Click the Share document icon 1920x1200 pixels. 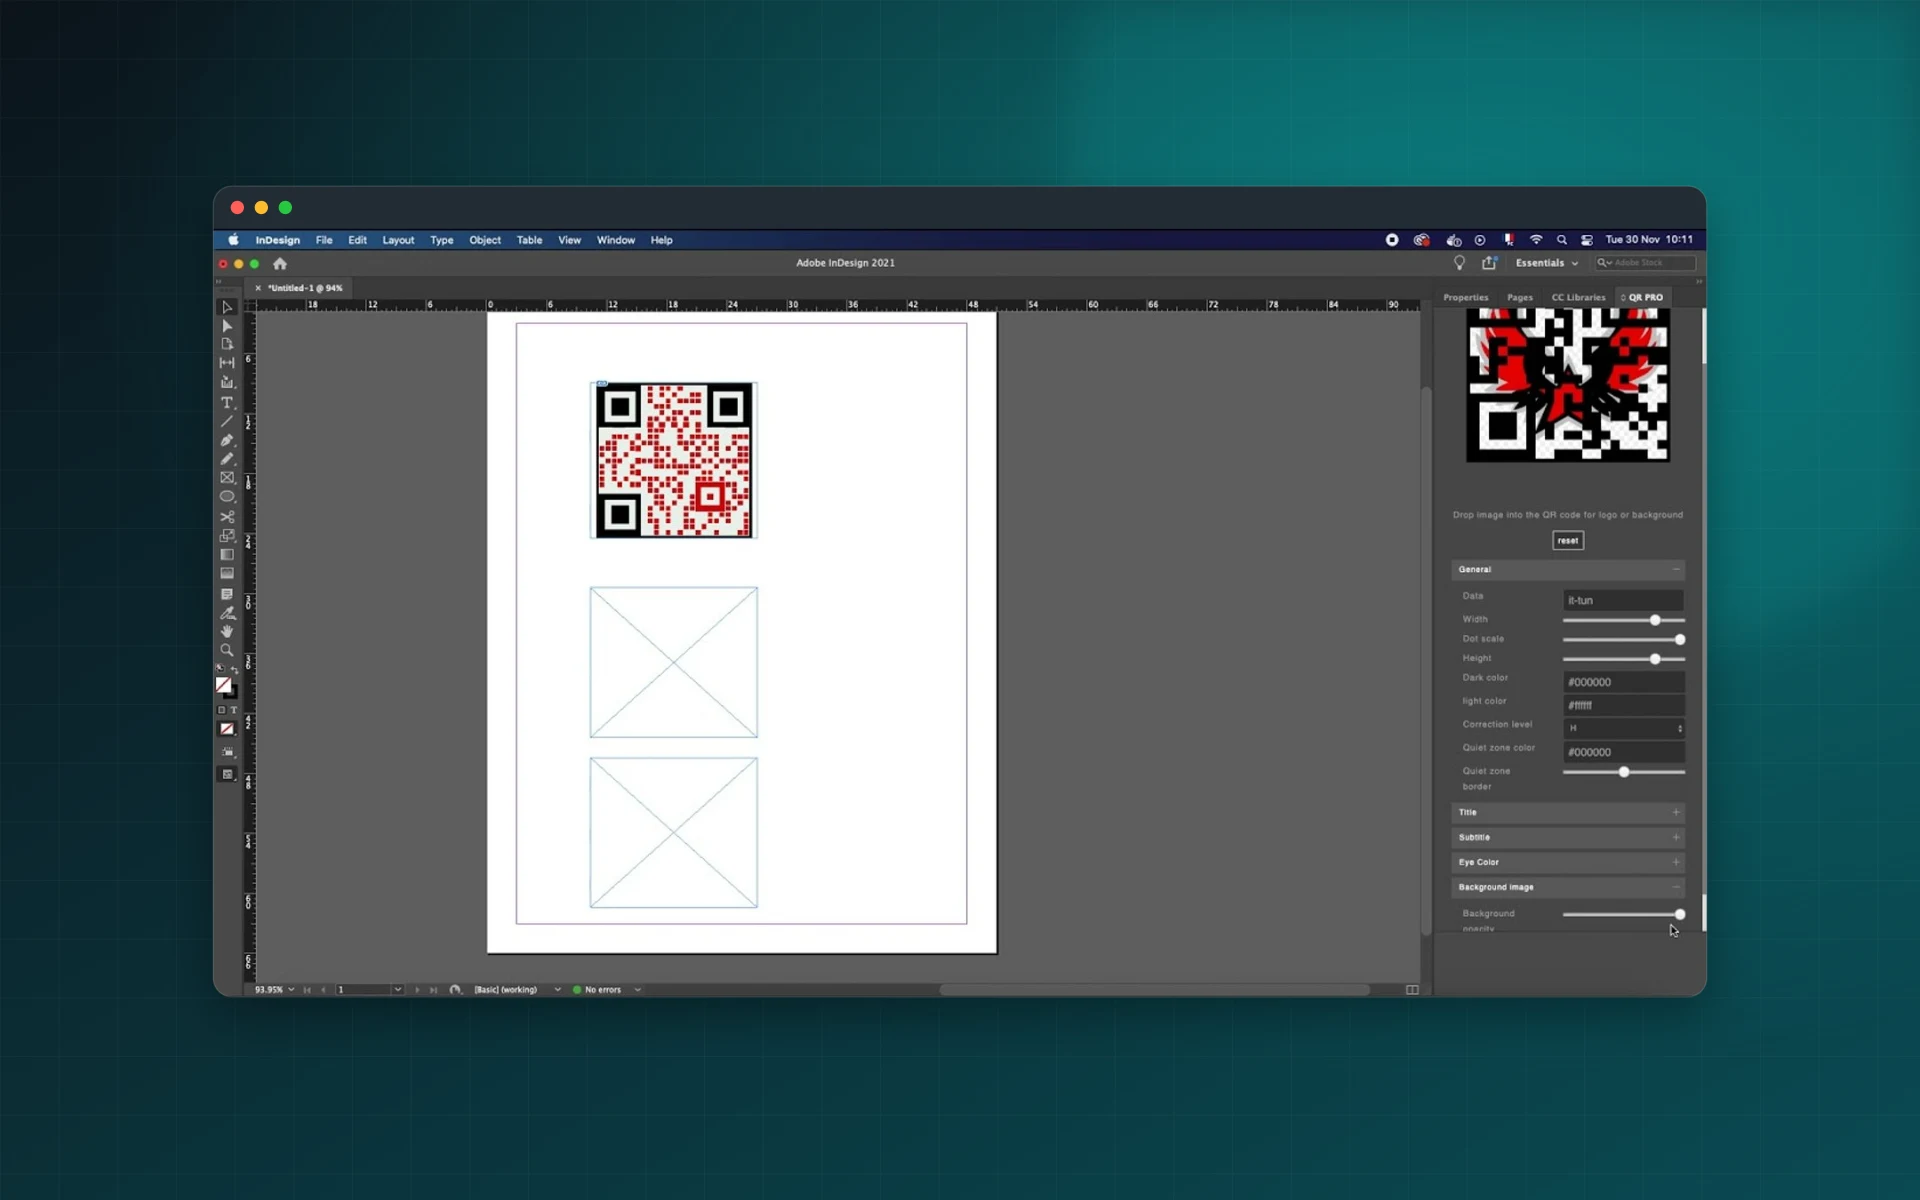pos(1489,263)
